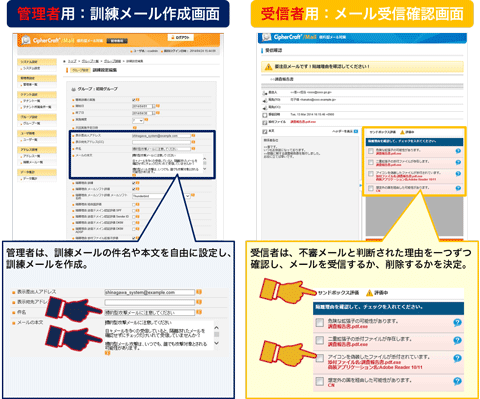Open グループ一覧 in the admin sidebar
This screenshot has width=480, height=399.
[32, 123]
